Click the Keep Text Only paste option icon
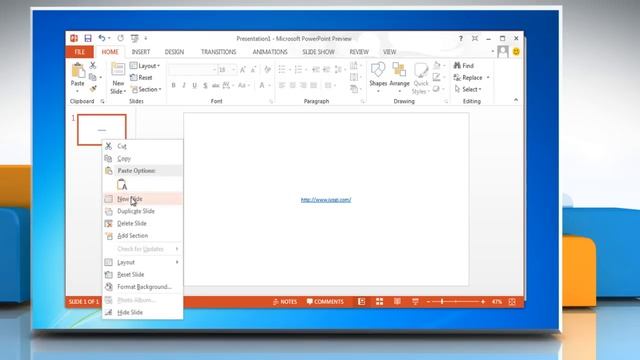This screenshot has height=360, width=640. click(x=122, y=184)
